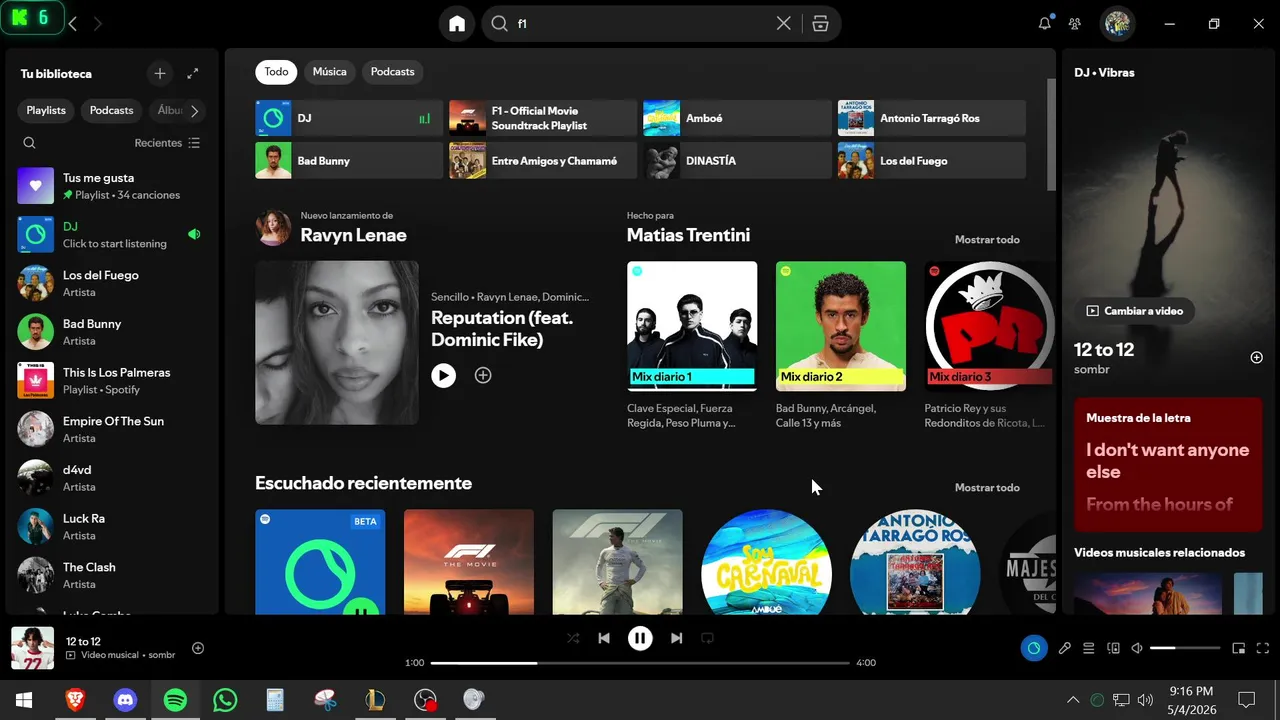Select the Todo filter chip
Image resolution: width=1280 pixels, height=720 pixels.
point(276,72)
